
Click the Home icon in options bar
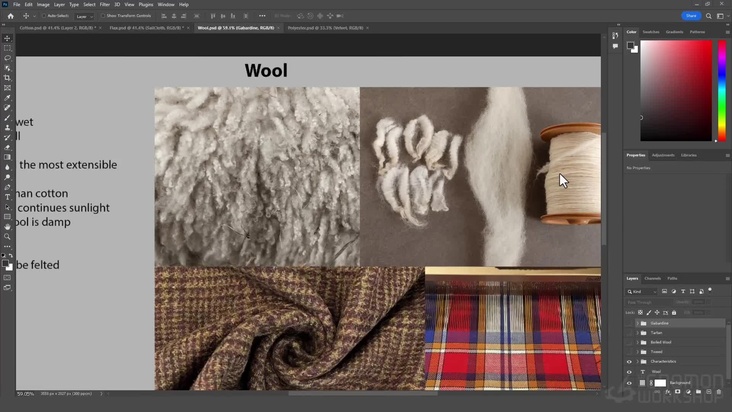(x=11, y=16)
